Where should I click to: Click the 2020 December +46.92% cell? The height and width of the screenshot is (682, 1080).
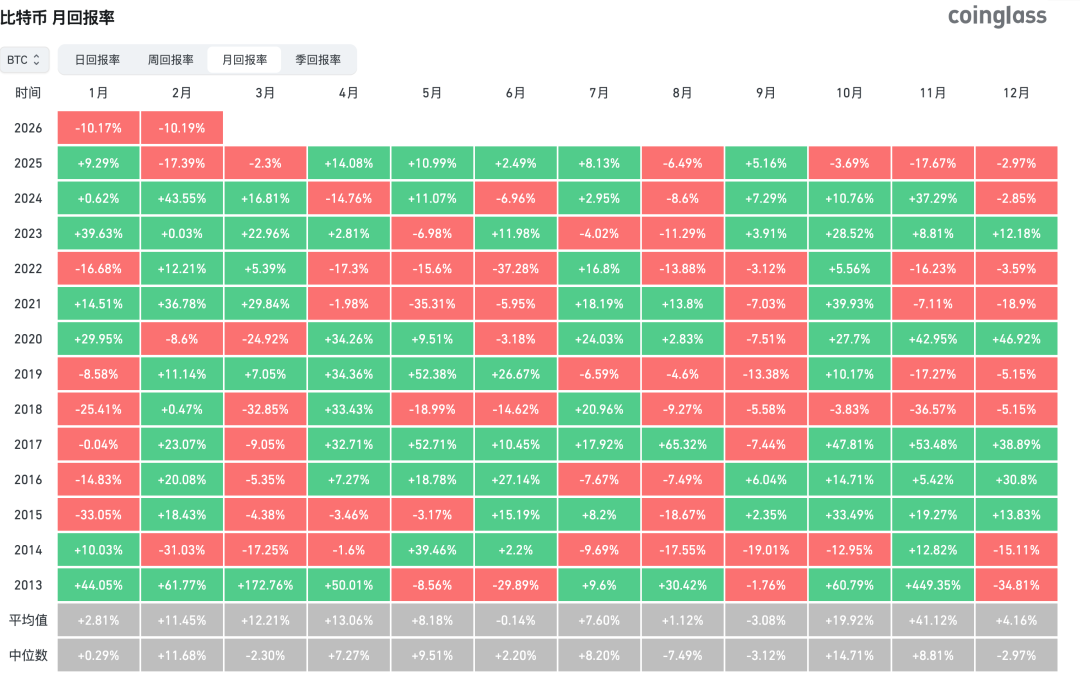(1017, 340)
